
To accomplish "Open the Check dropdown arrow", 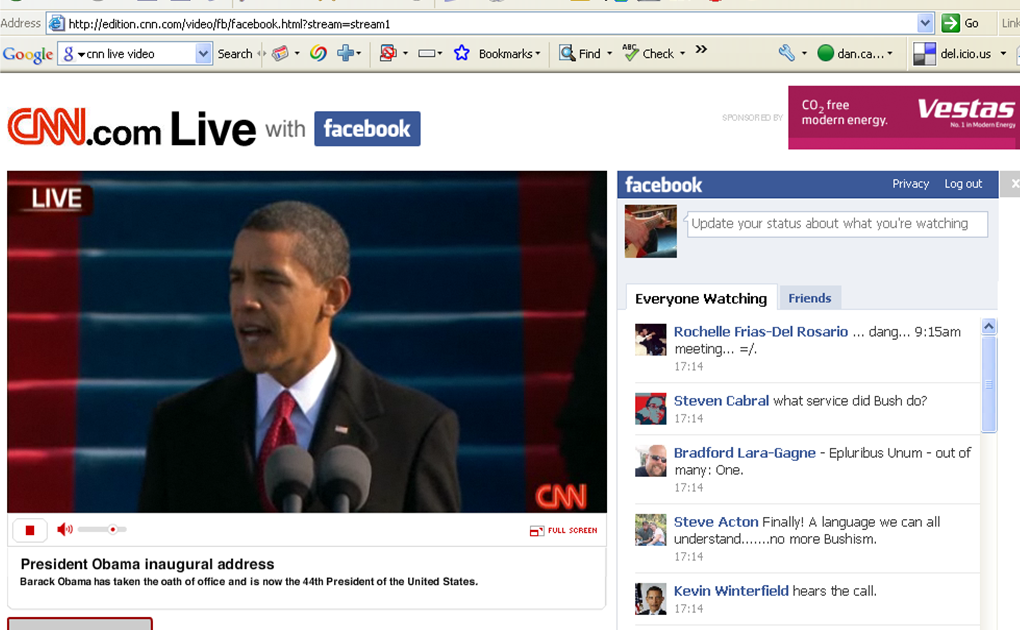I will click(x=682, y=53).
